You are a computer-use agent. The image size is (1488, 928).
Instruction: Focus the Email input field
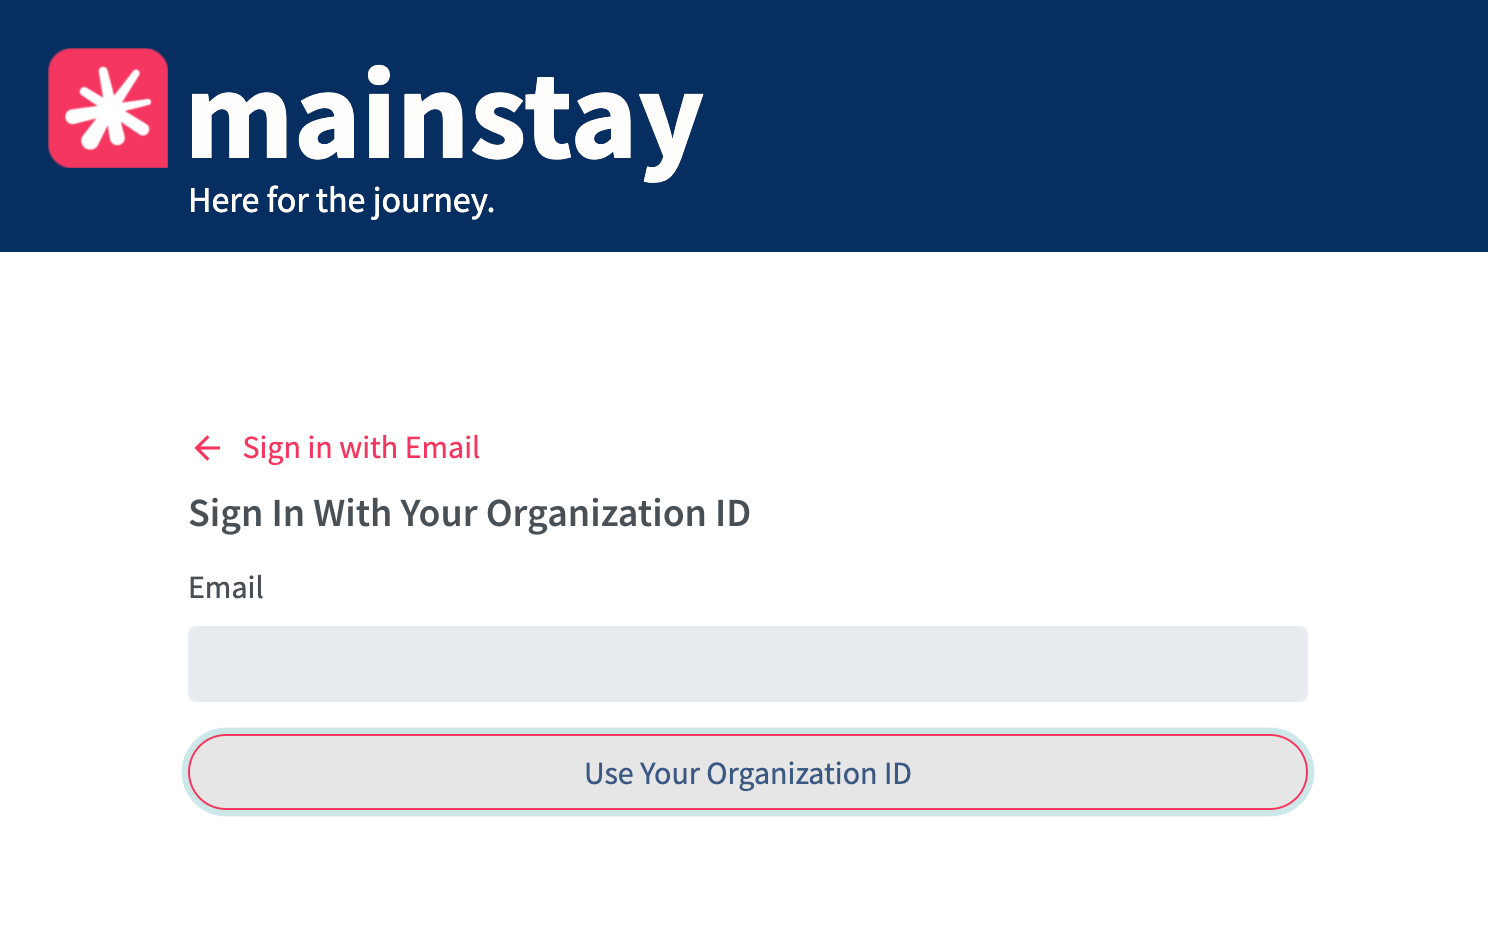click(x=748, y=664)
